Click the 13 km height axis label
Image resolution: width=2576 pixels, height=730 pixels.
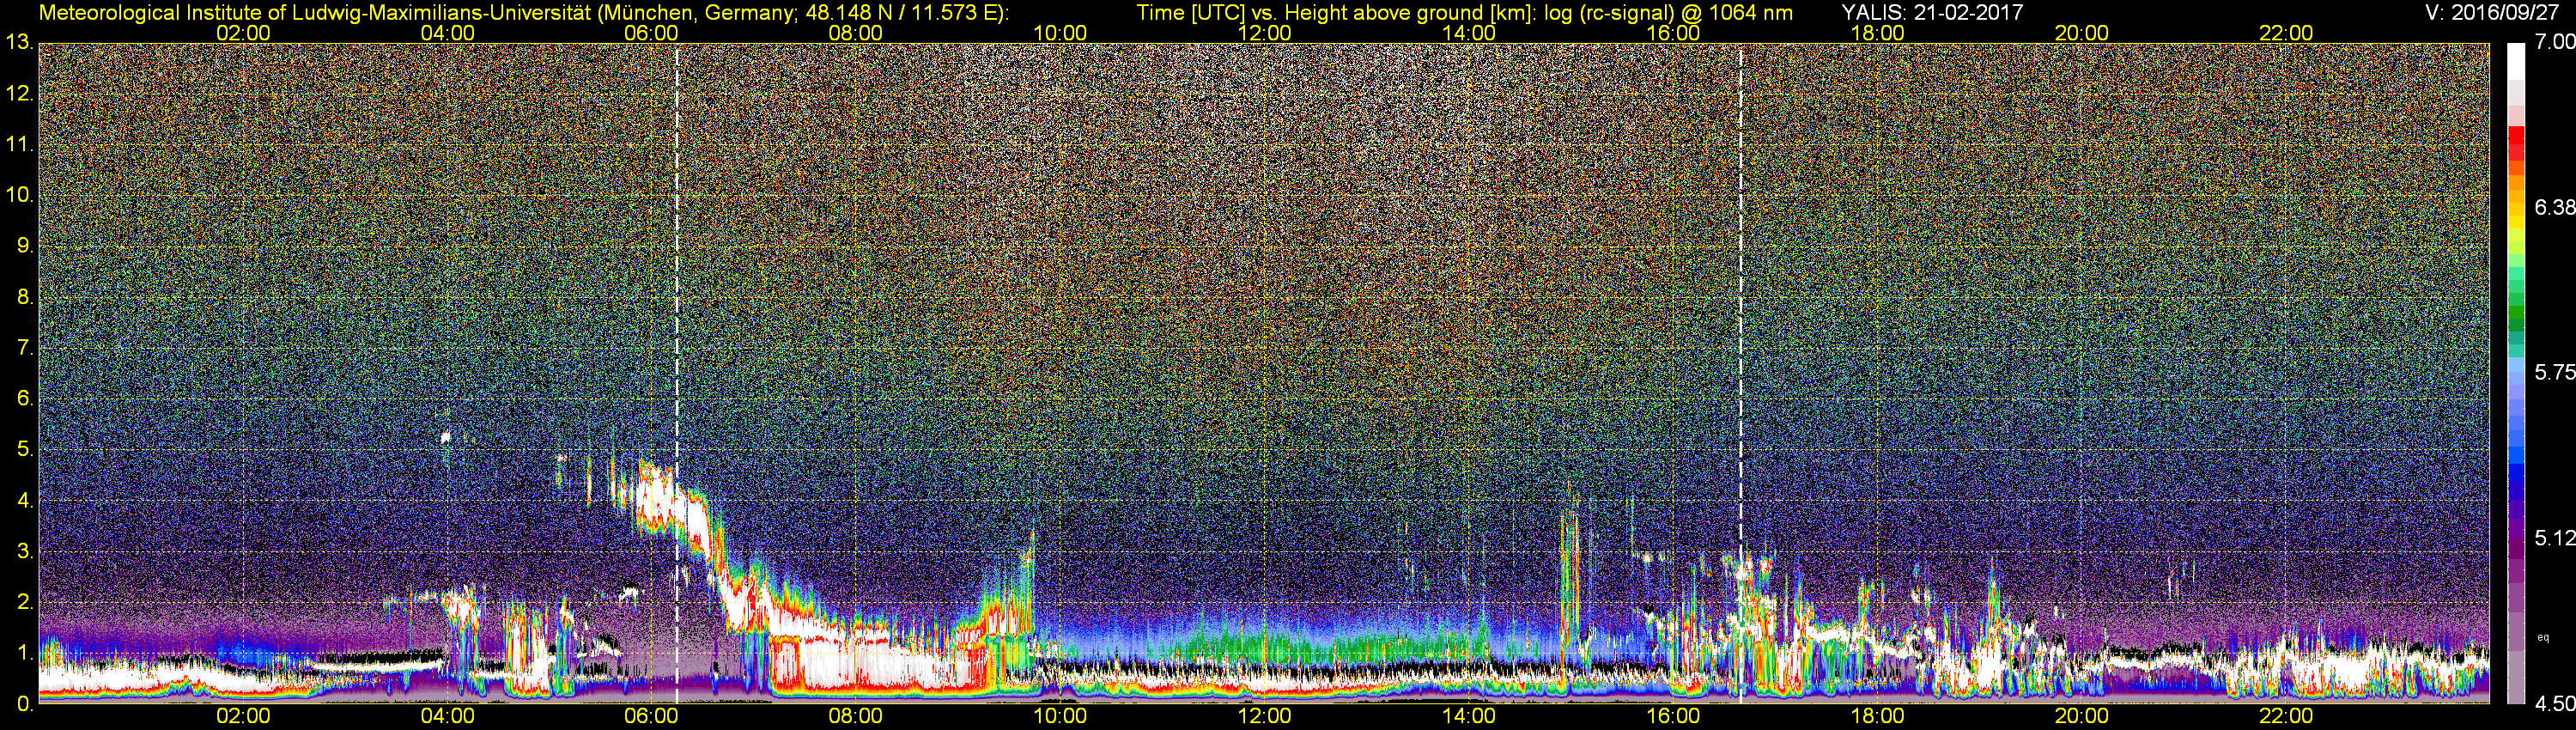(x=19, y=42)
